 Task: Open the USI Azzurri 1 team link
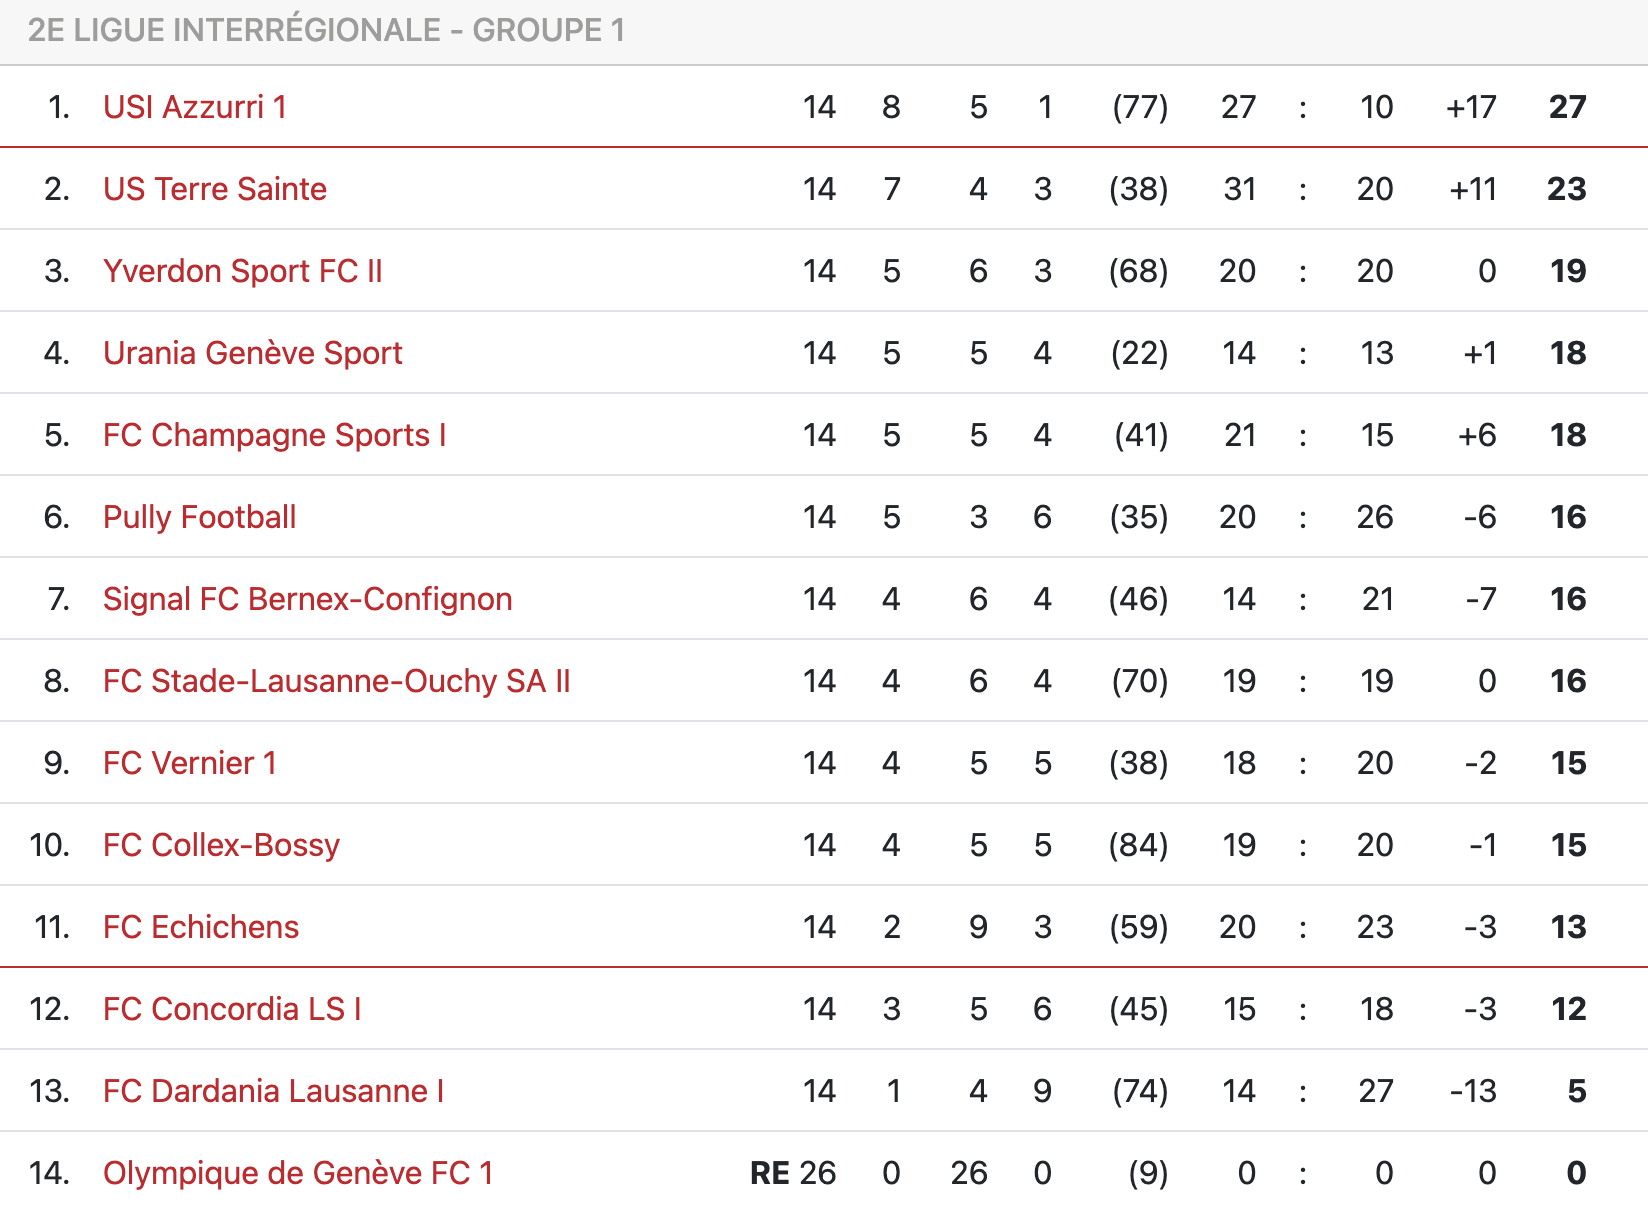tap(195, 107)
